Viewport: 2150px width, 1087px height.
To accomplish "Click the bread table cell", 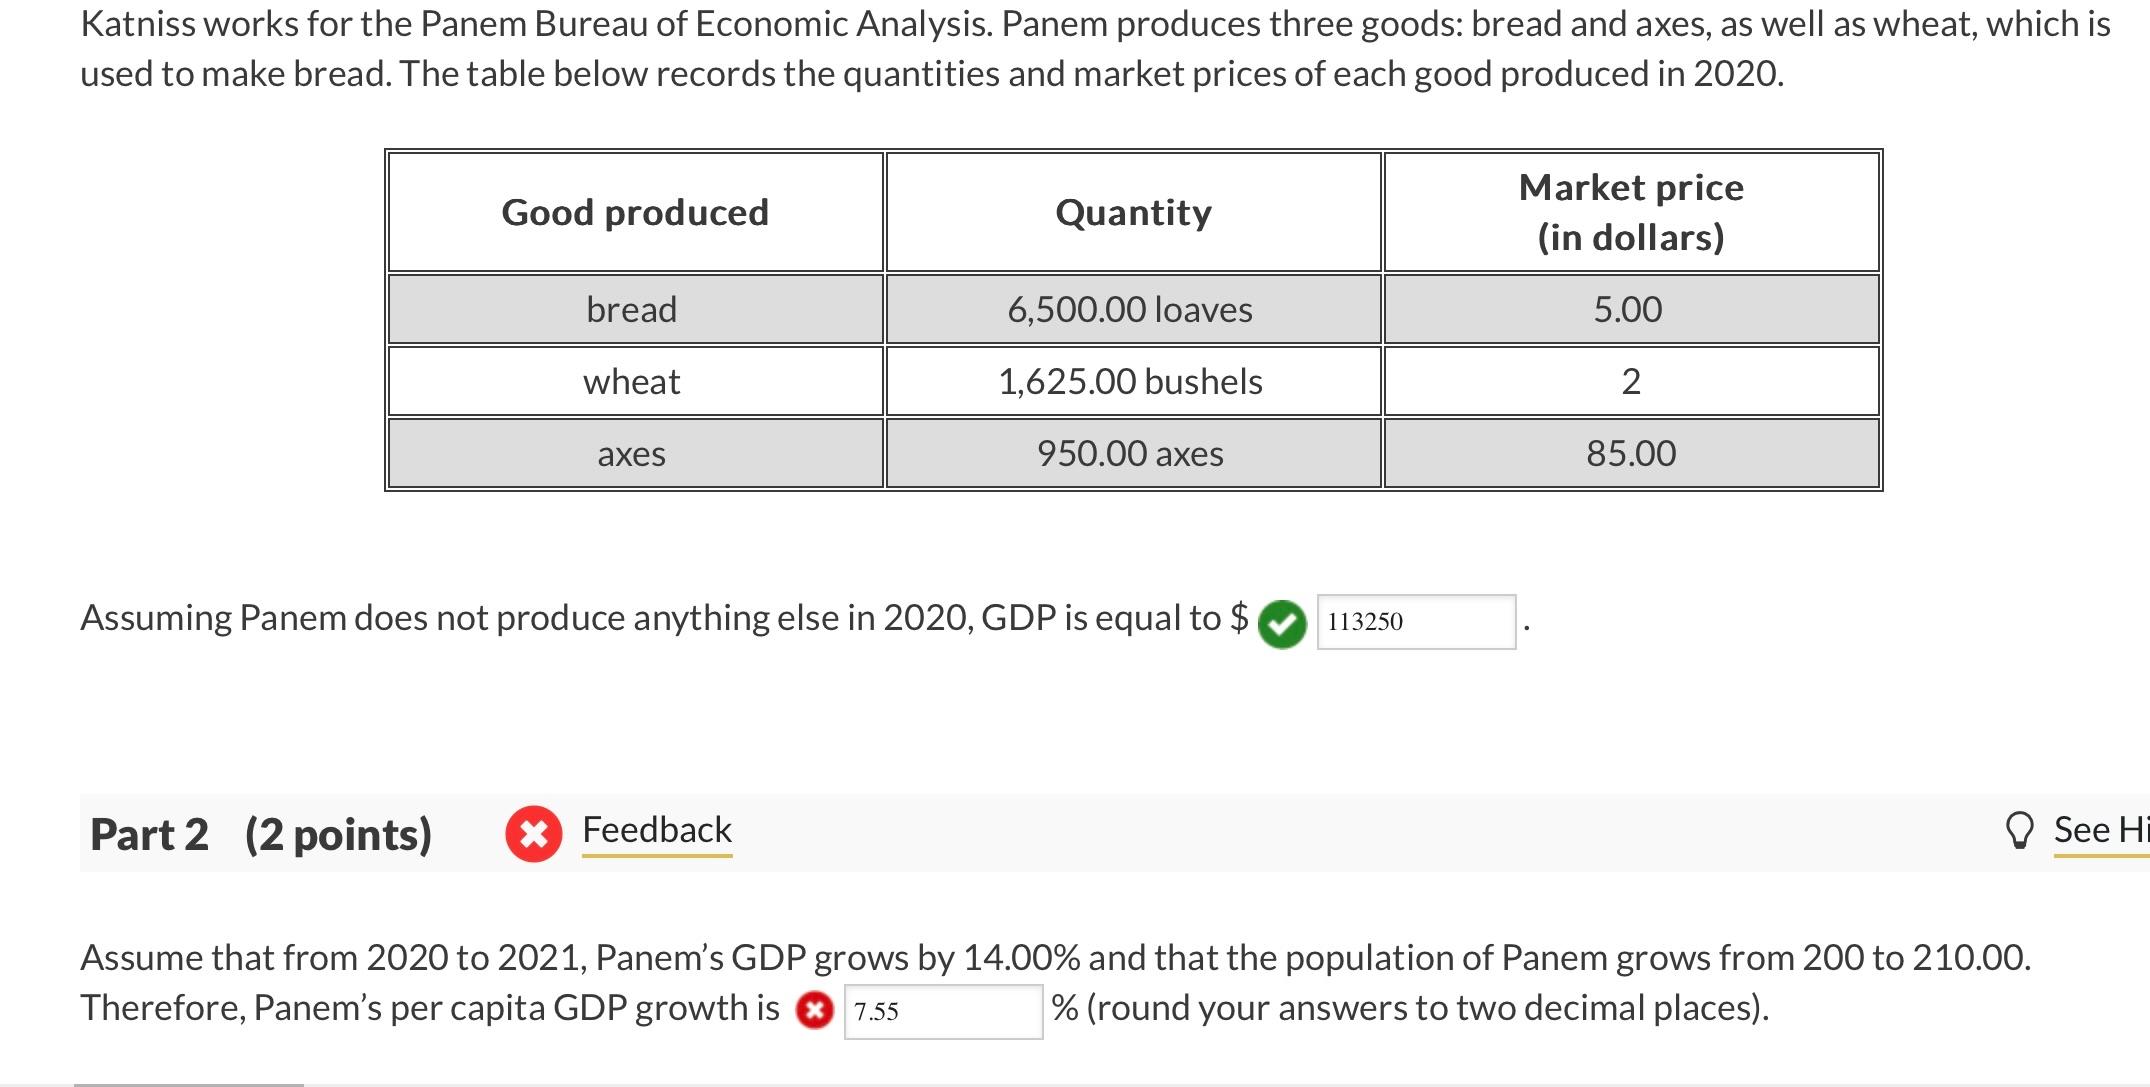I will pos(635,309).
